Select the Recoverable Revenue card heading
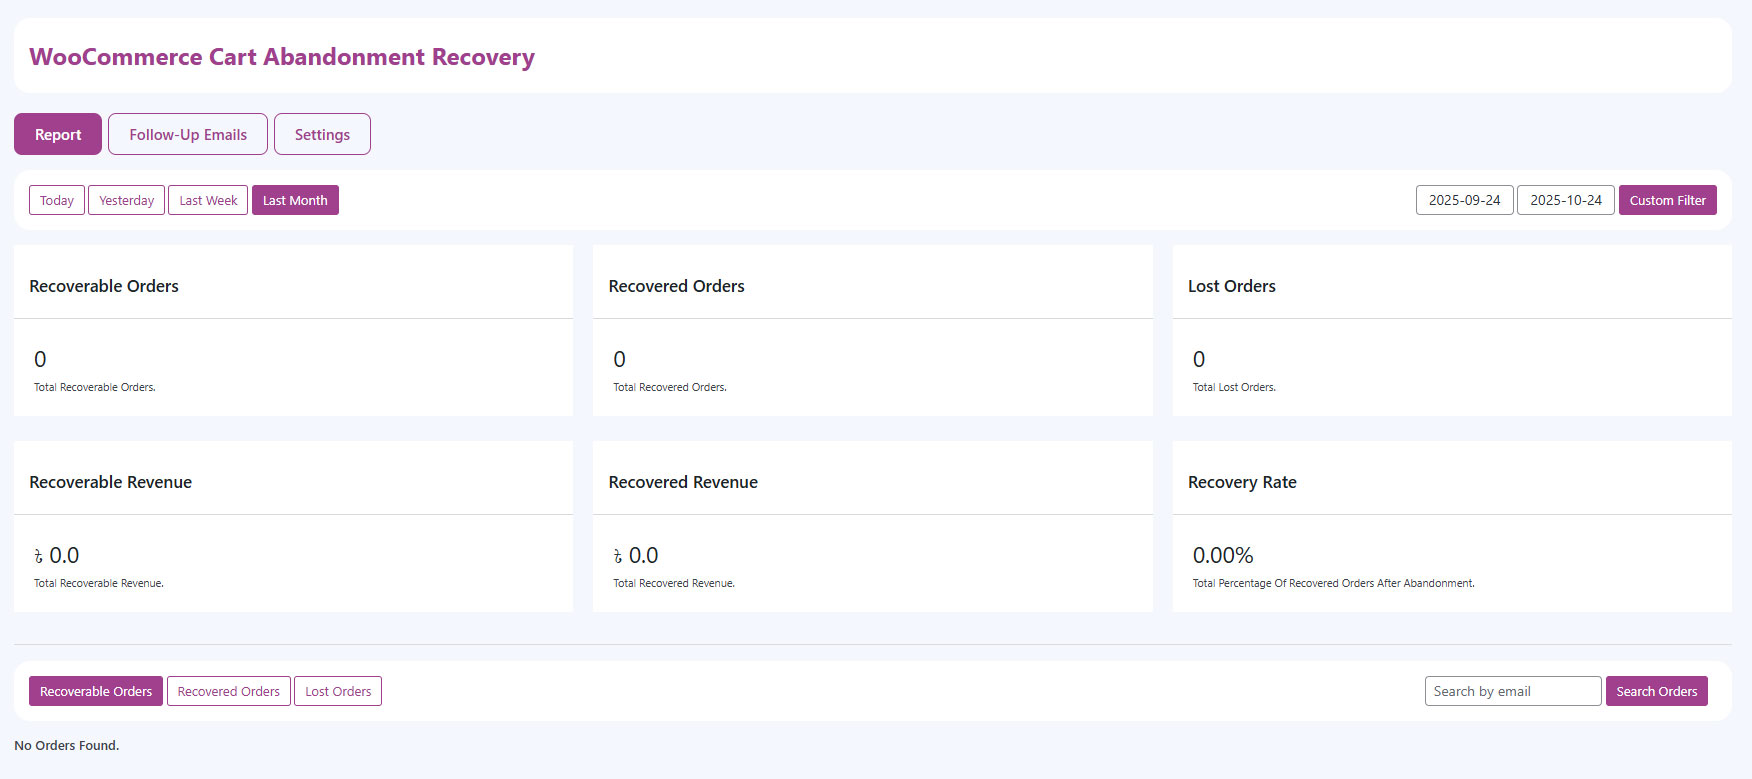 coord(110,482)
